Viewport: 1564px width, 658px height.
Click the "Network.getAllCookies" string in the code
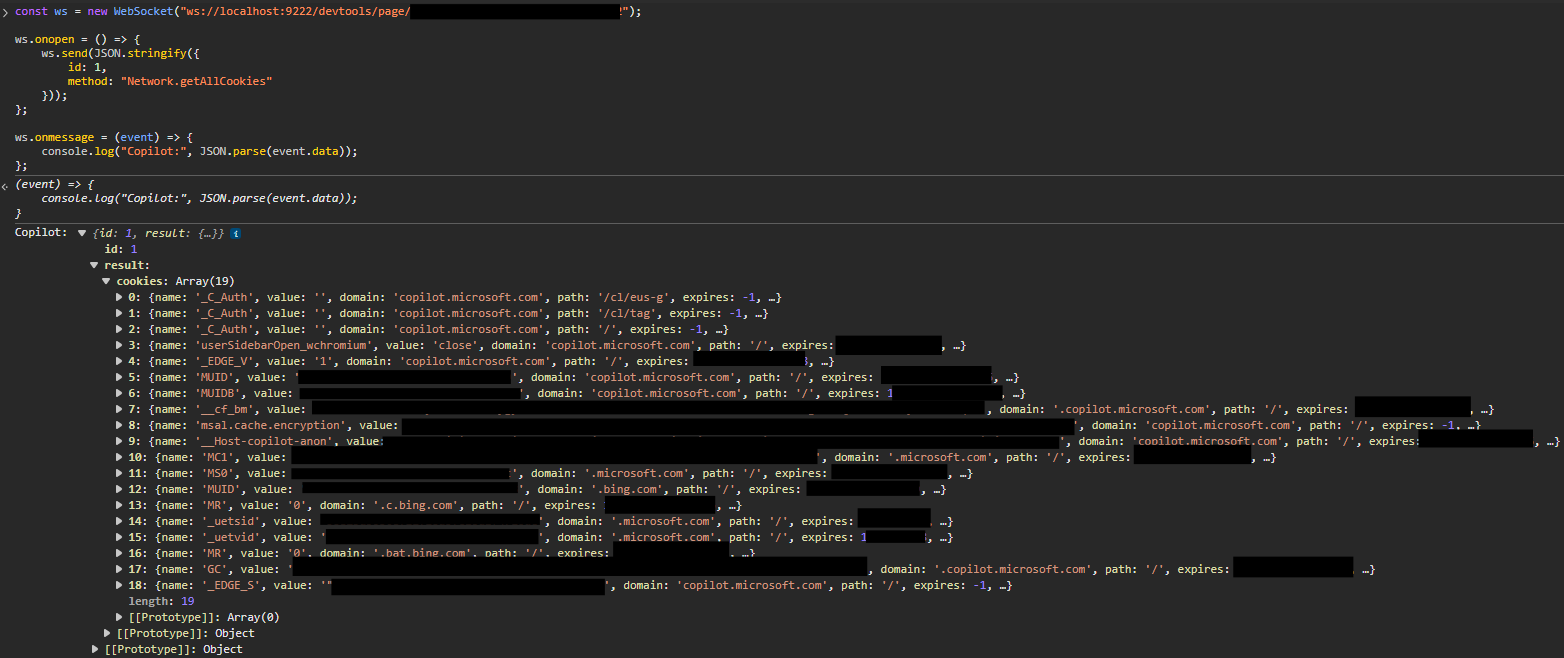197,80
